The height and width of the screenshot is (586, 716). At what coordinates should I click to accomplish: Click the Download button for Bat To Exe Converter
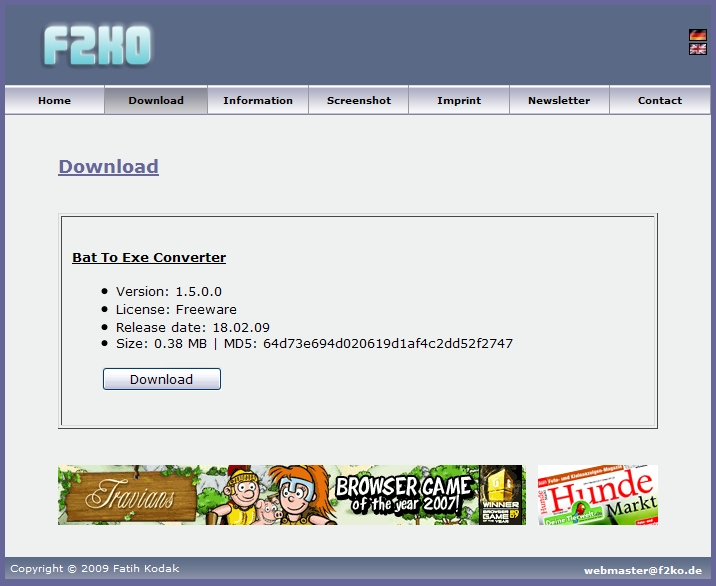(162, 379)
